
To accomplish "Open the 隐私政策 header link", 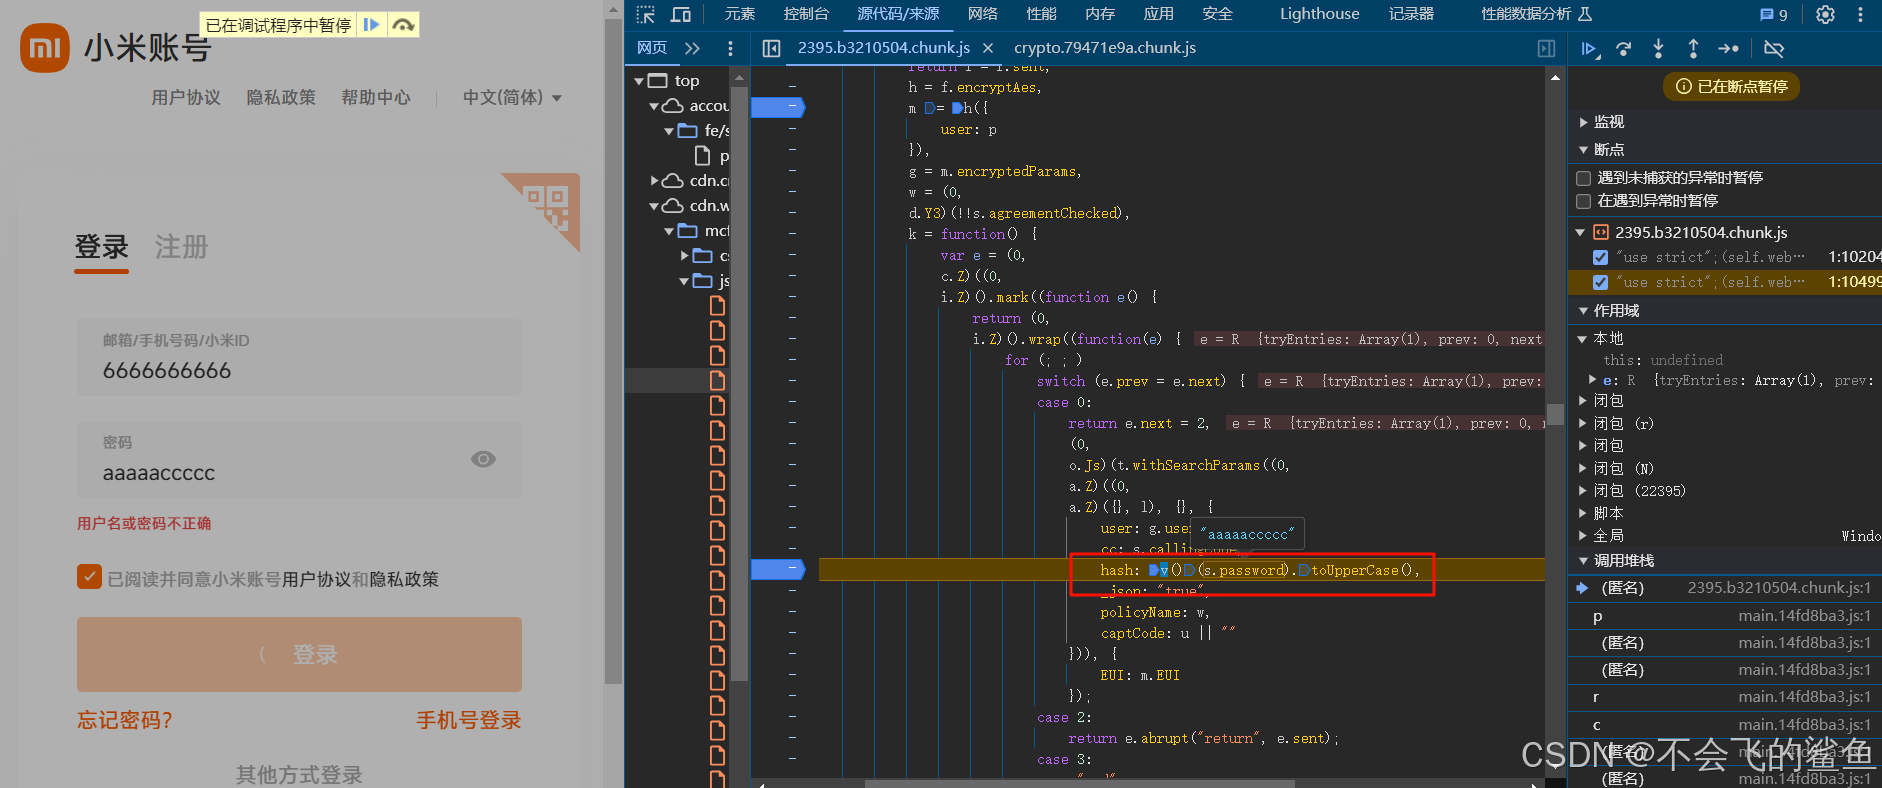I will coord(281,98).
